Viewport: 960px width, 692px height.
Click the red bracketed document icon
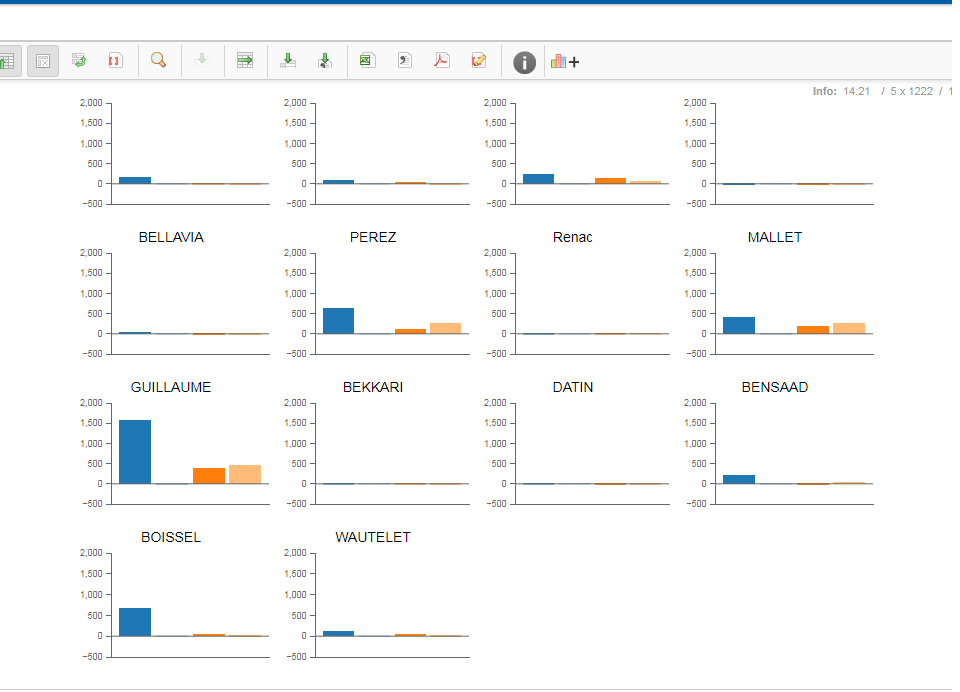115,60
